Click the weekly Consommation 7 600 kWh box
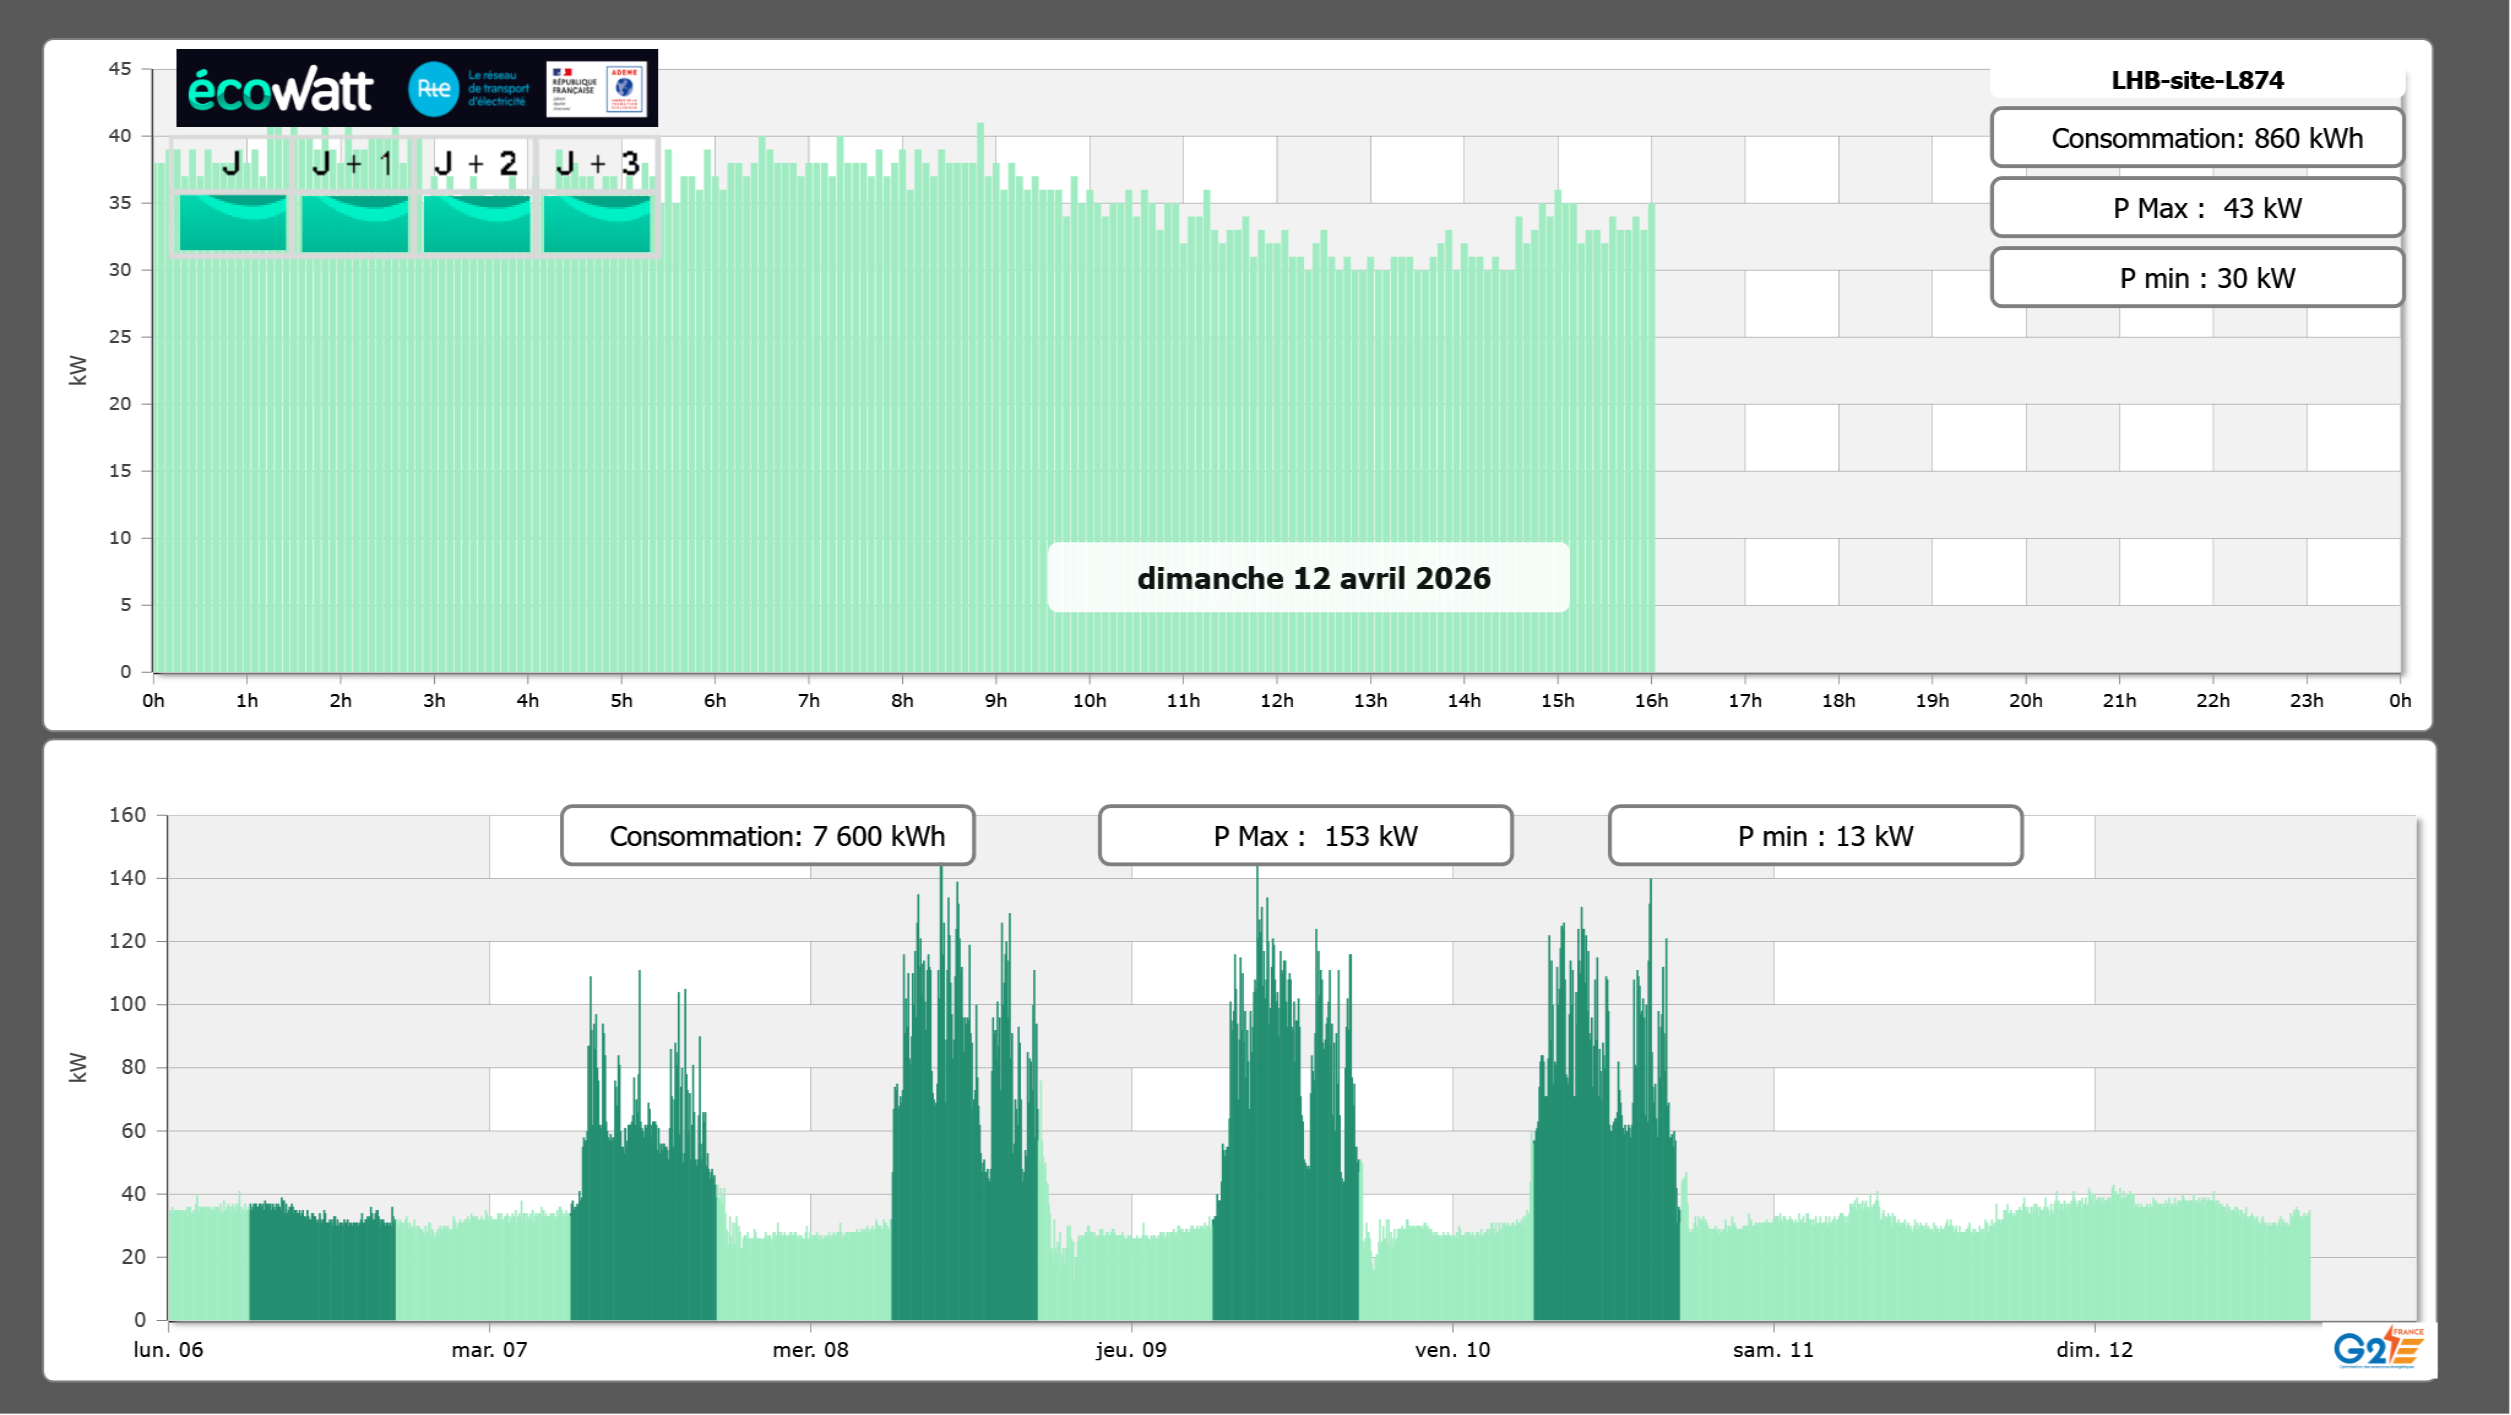The width and height of the screenshot is (2511, 1415). [767, 836]
